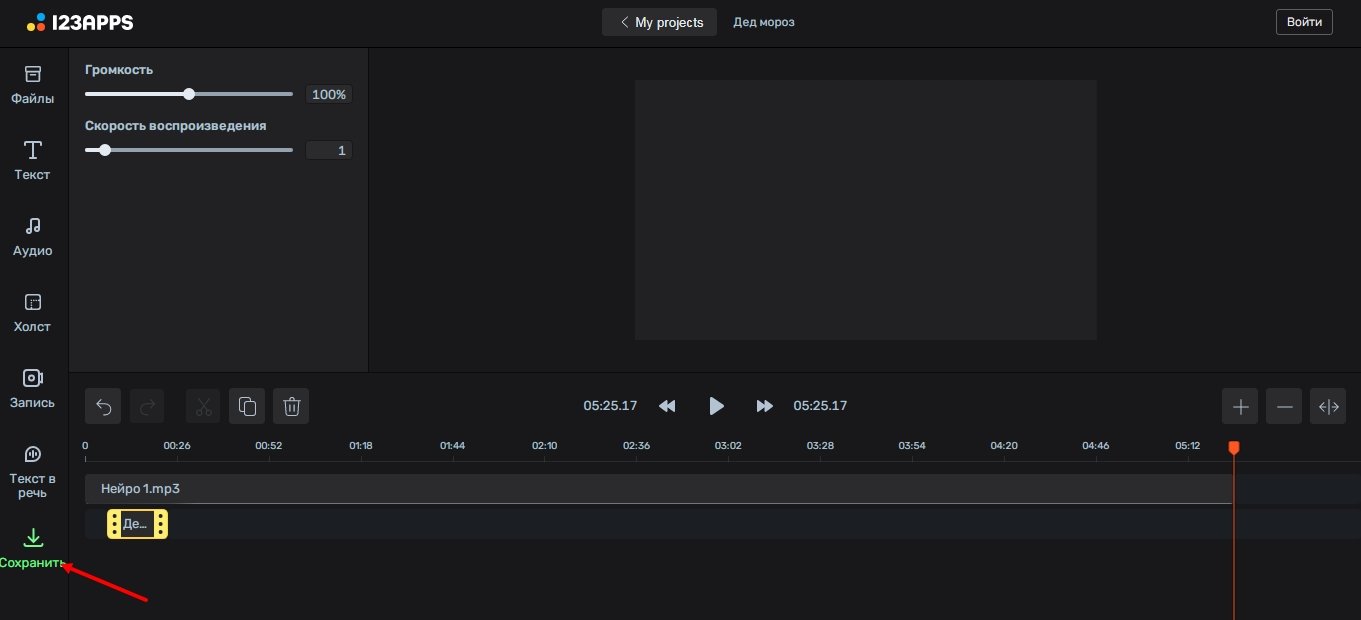Viewport: 1361px width, 620px height.
Task: Delete the selected clip with trash icon
Action: [291, 406]
